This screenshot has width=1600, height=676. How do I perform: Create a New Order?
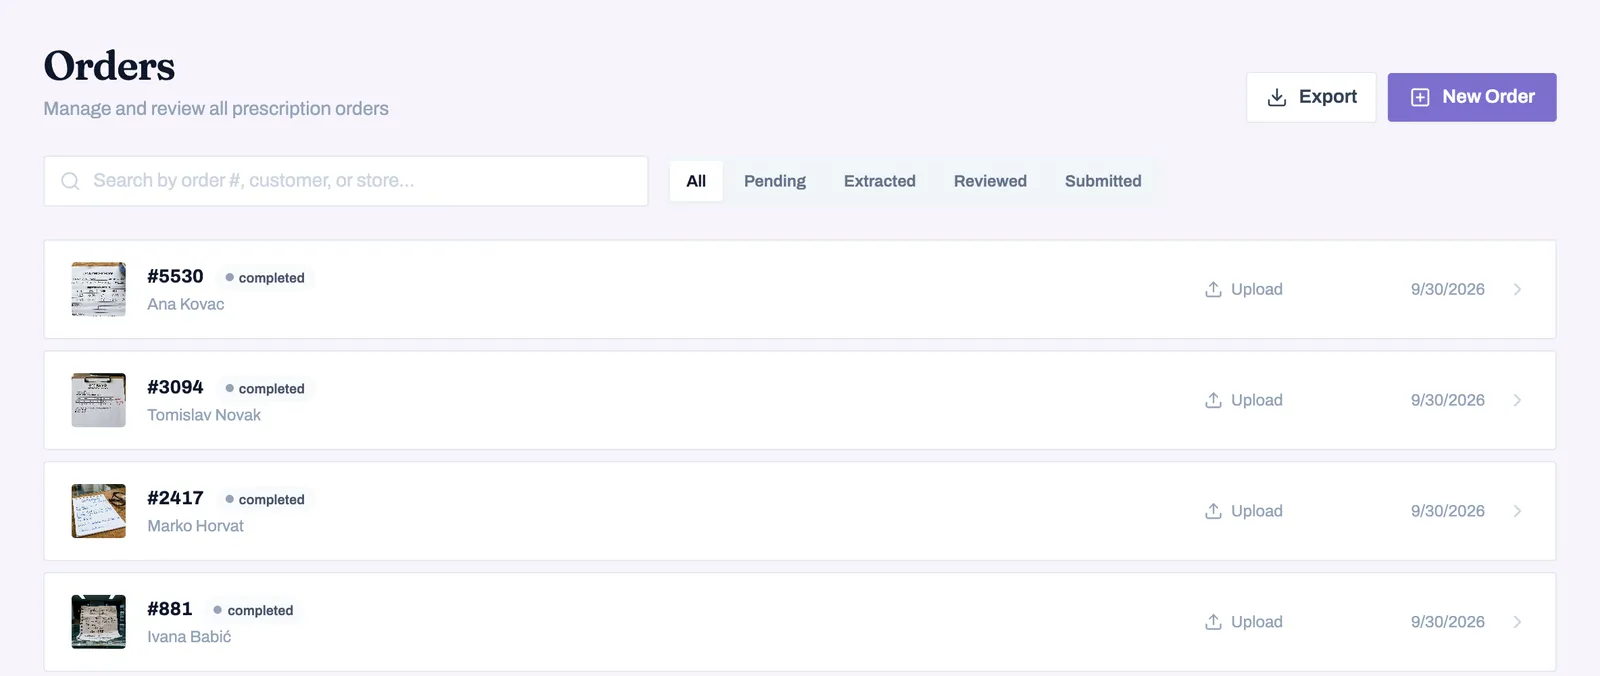pos(1472,97)
